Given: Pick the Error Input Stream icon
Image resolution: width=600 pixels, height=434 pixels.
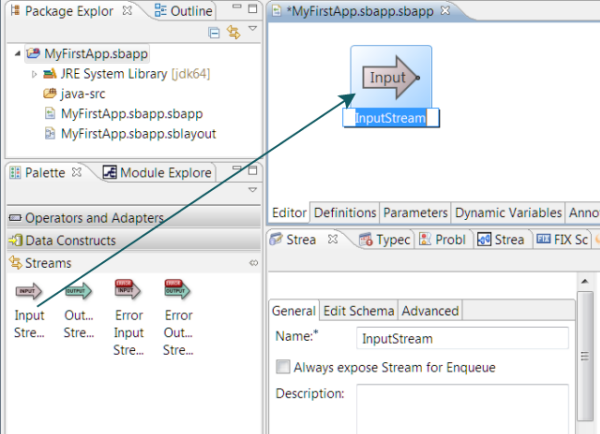Looking at the screenshot, I should pos(128,291).
